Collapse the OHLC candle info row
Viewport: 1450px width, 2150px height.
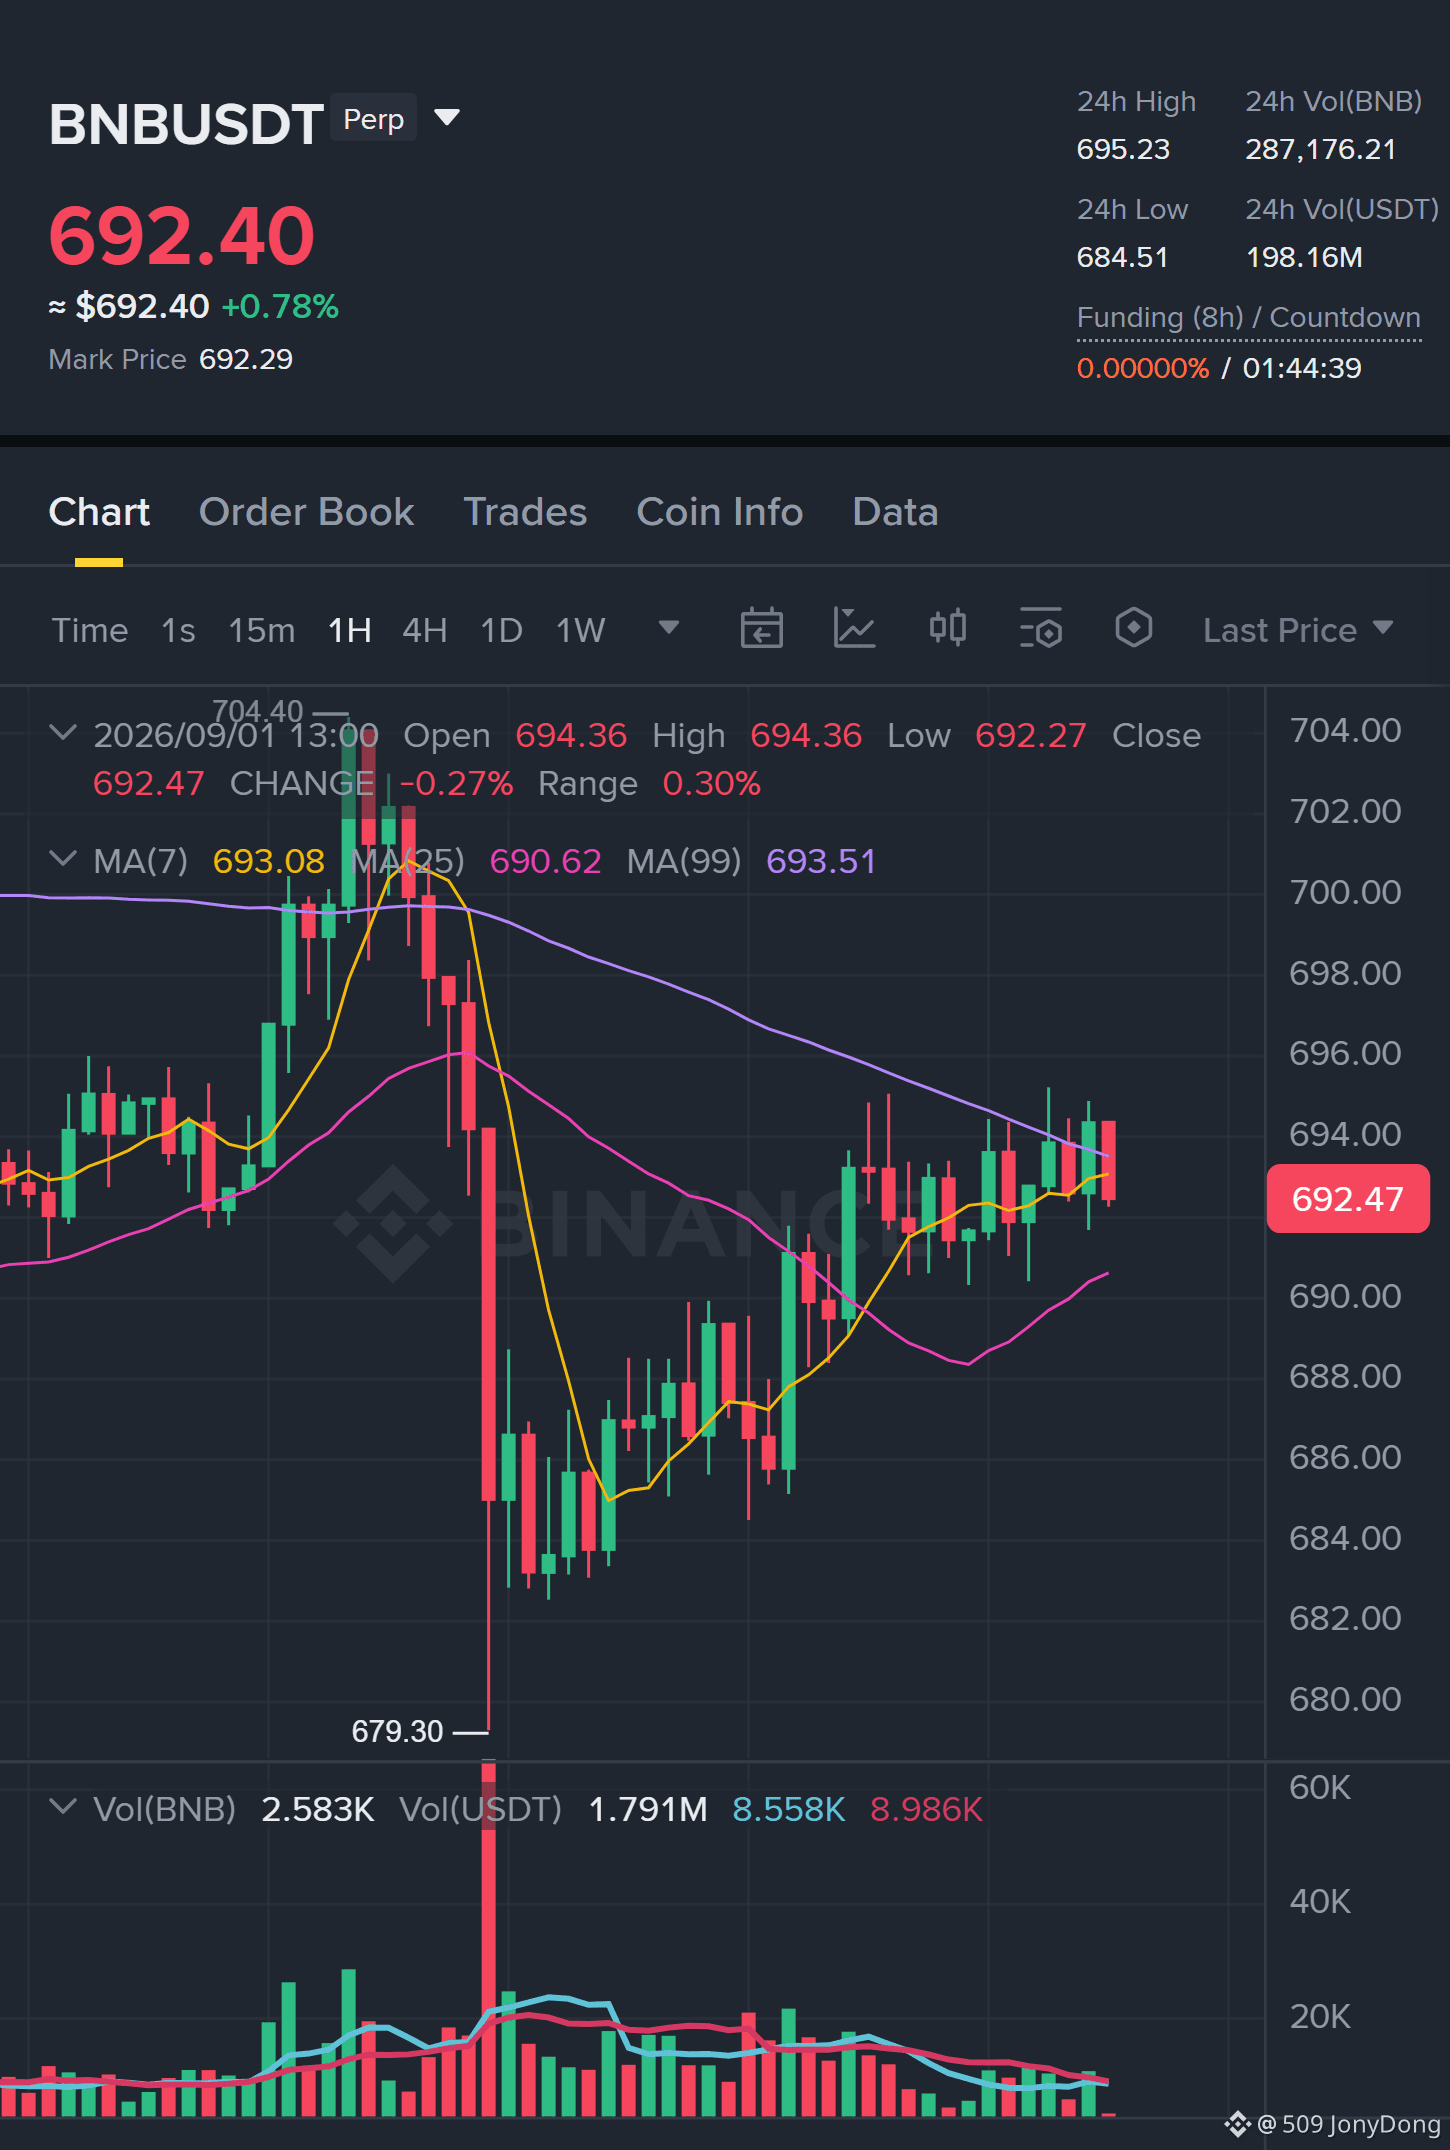(62, 734)
